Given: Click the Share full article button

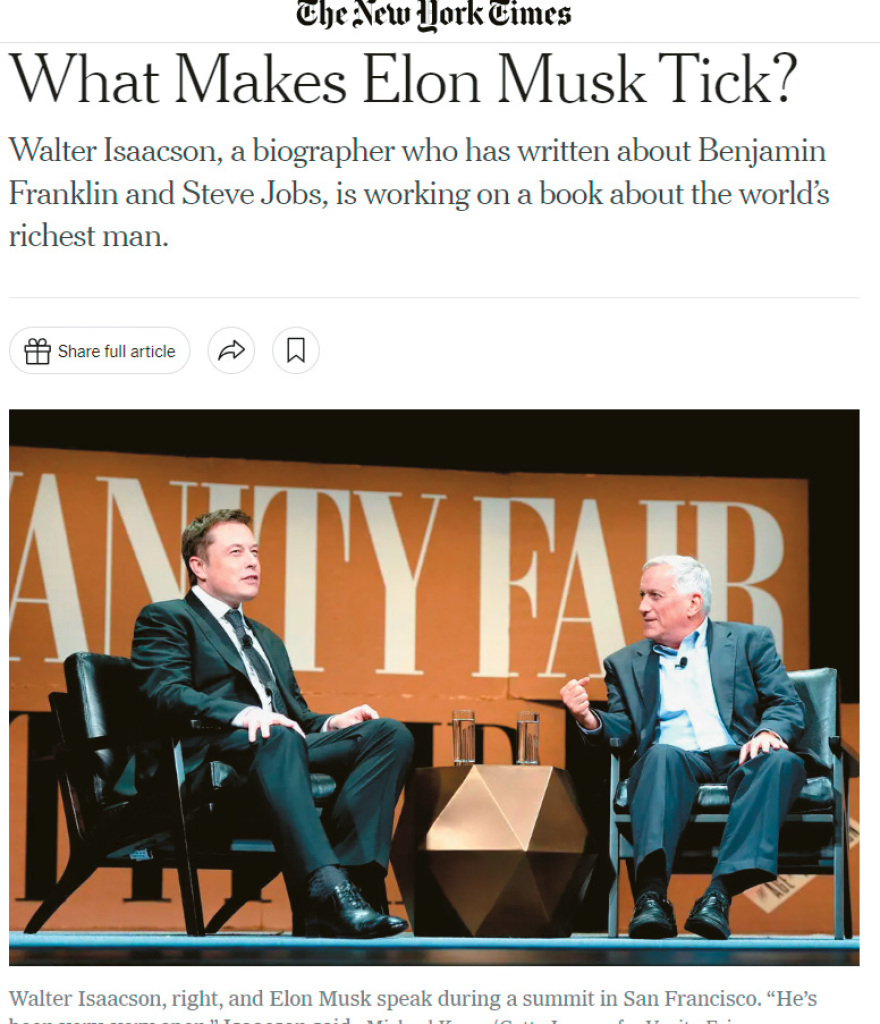Looking at the screenshot, I should pyautogui.click(x=100, y=351).
